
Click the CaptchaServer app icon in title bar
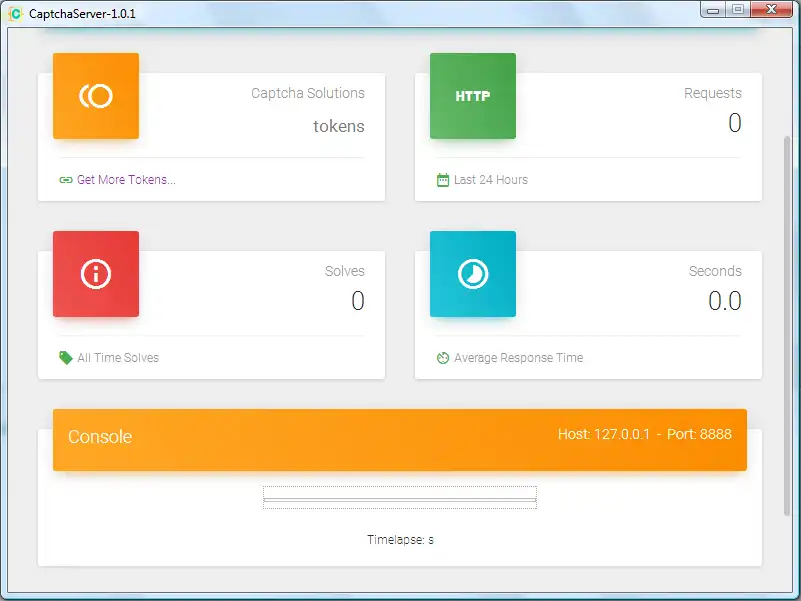[16, 14]
